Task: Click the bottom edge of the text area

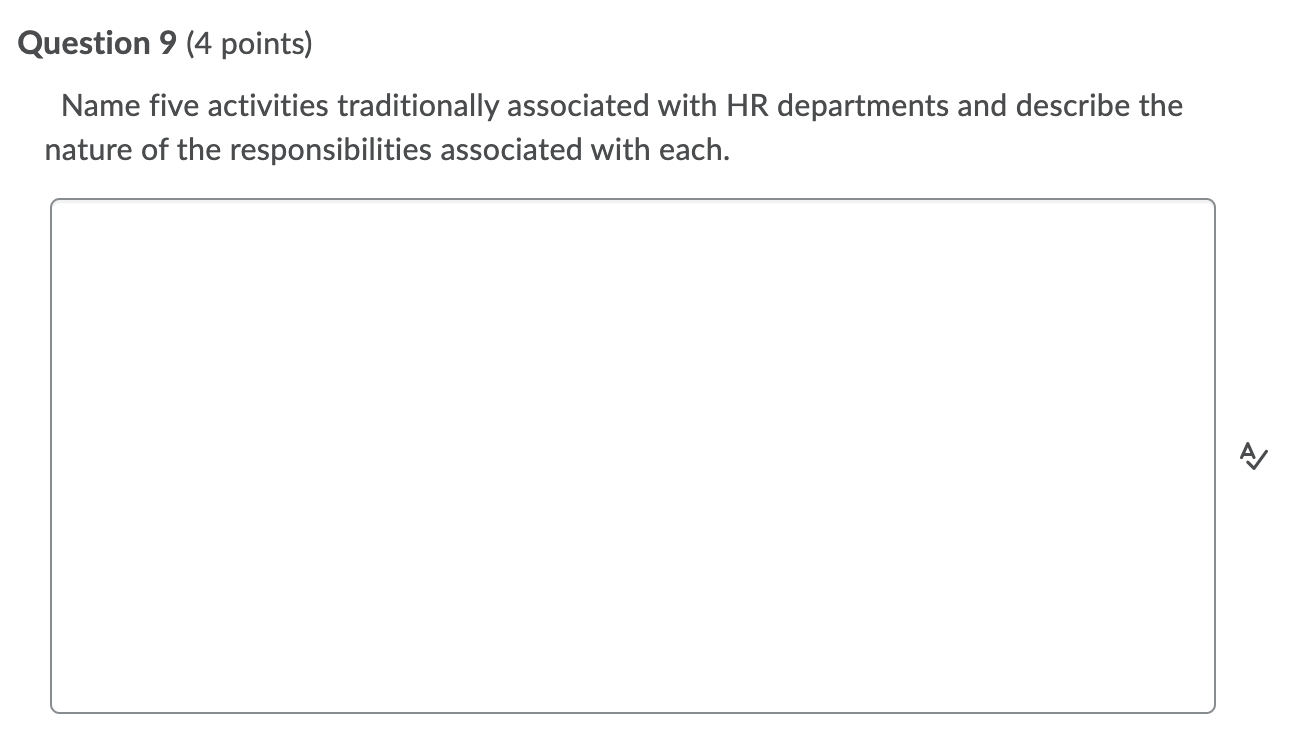Action: click(x=632, y=712)
